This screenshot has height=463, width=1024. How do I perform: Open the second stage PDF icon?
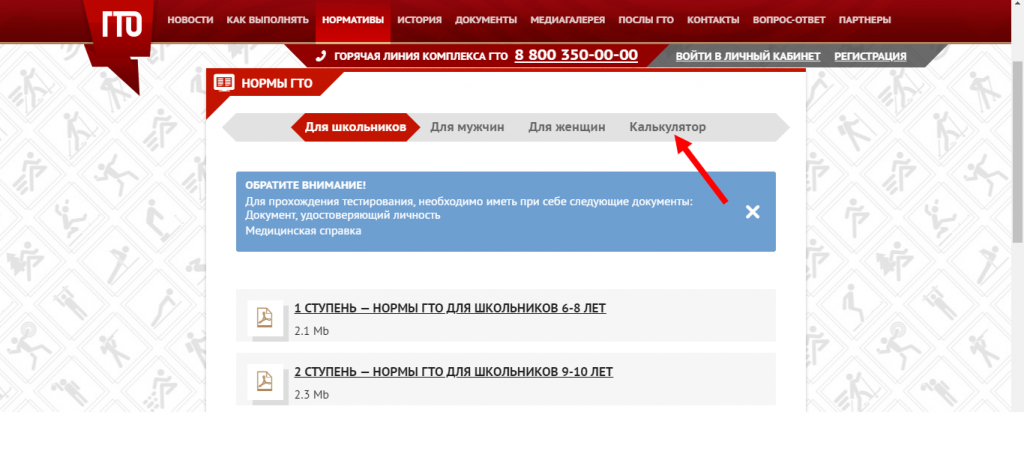tap(264, 381)
